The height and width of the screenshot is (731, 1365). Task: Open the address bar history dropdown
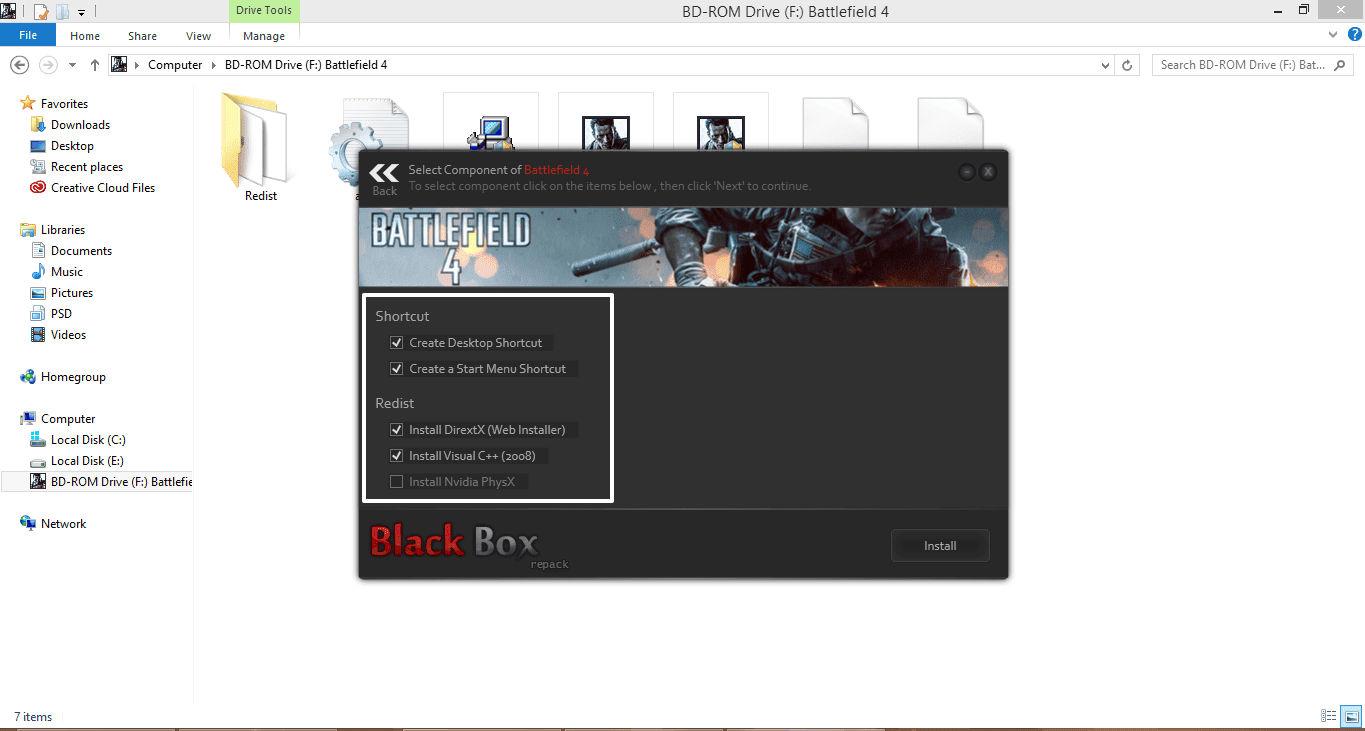(x=1105, y=65)
